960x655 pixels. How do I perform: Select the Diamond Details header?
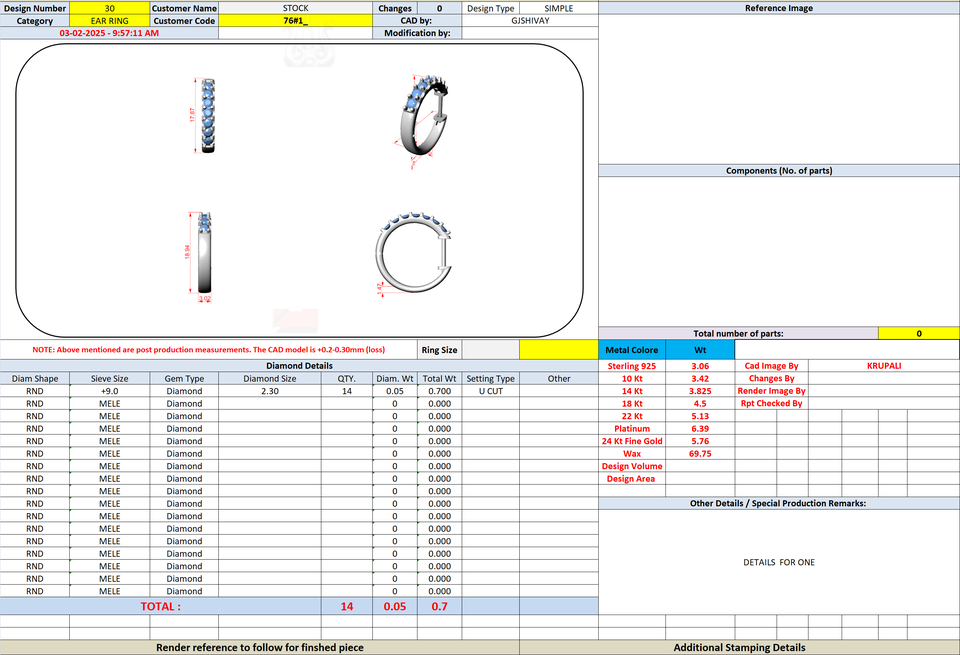click(x=299, y=365)
